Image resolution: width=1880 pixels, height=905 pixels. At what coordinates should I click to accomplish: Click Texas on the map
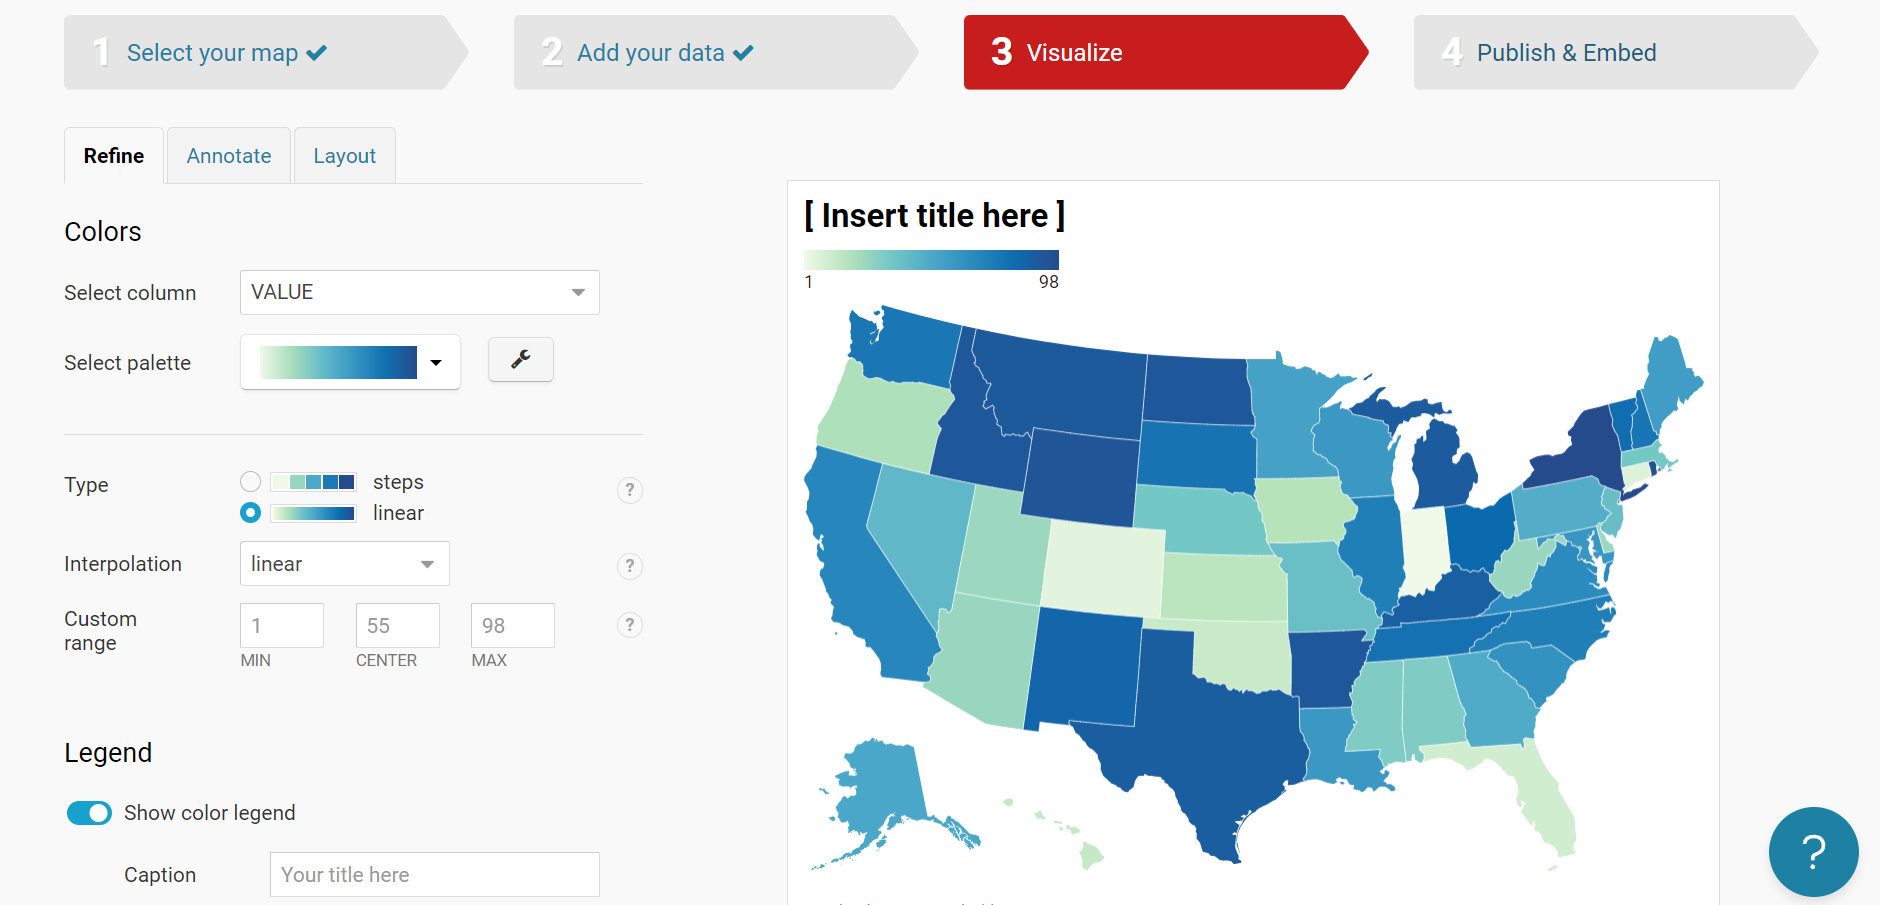click(1200, 740)
